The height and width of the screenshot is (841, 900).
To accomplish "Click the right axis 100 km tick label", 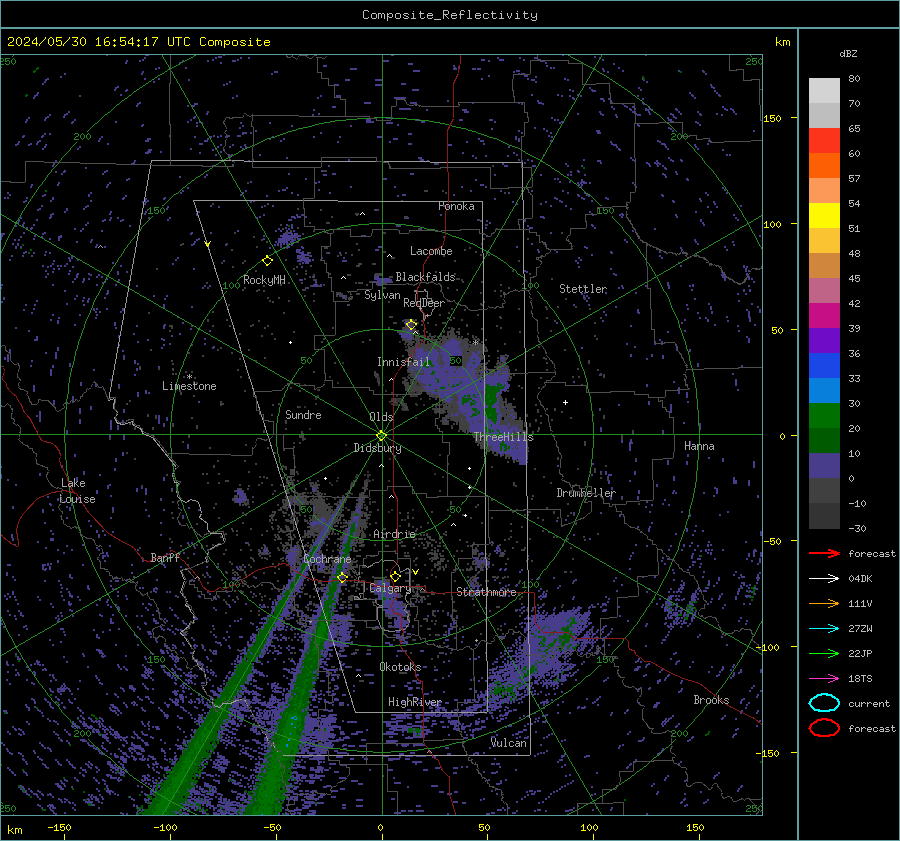I will 772,224.
